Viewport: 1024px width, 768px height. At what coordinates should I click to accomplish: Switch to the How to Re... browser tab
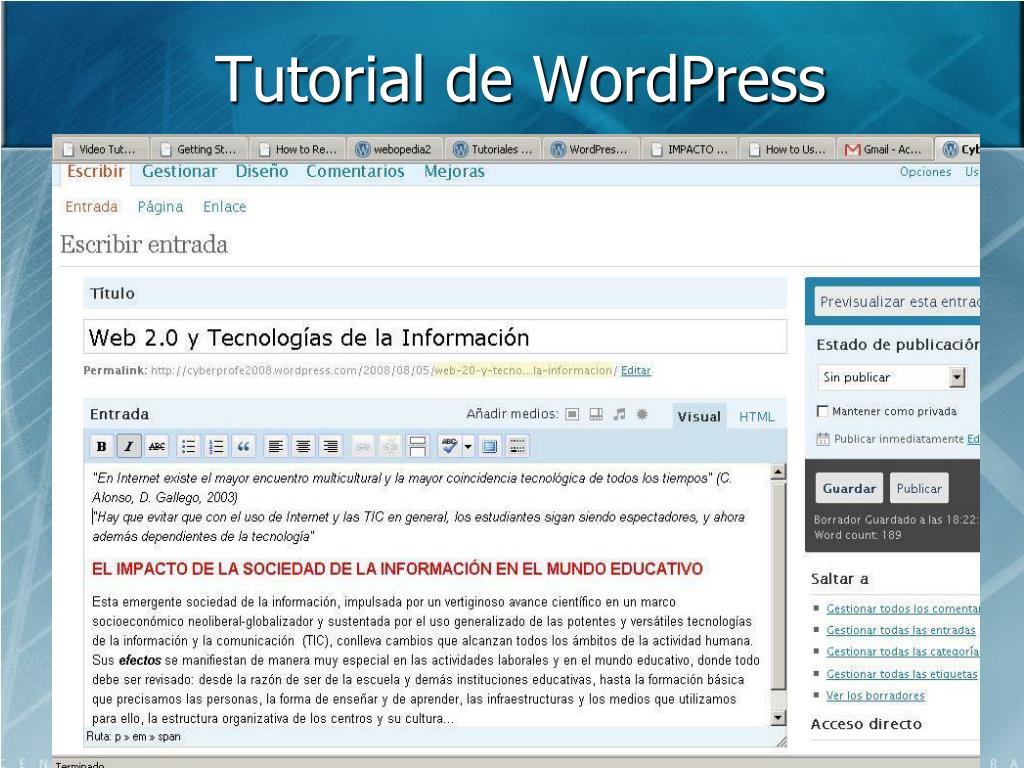click(298, 150)
